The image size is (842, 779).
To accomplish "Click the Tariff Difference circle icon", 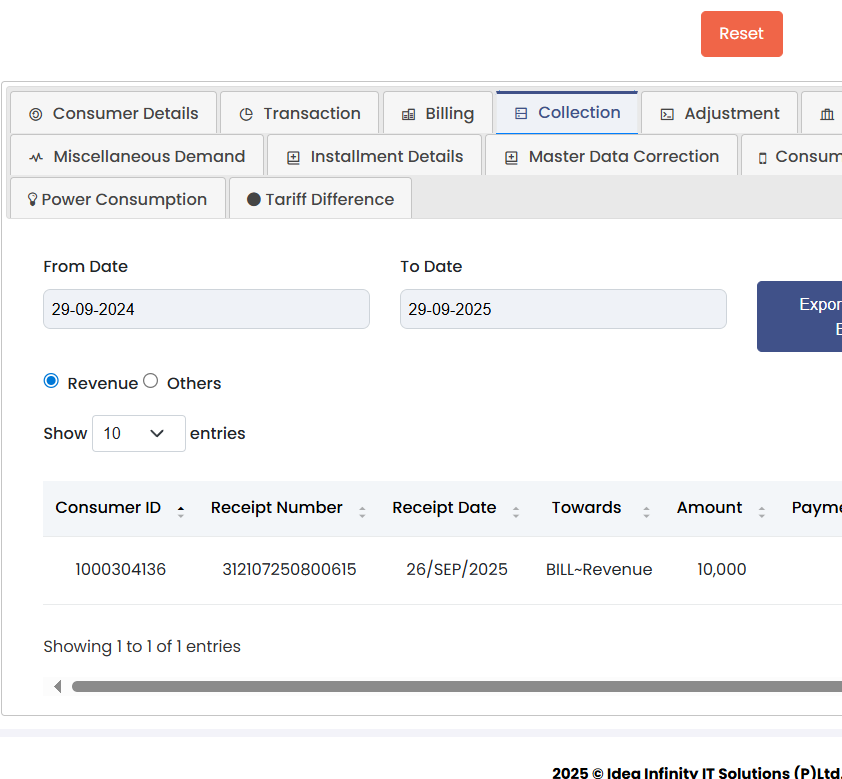I will [x=253, y=200].
